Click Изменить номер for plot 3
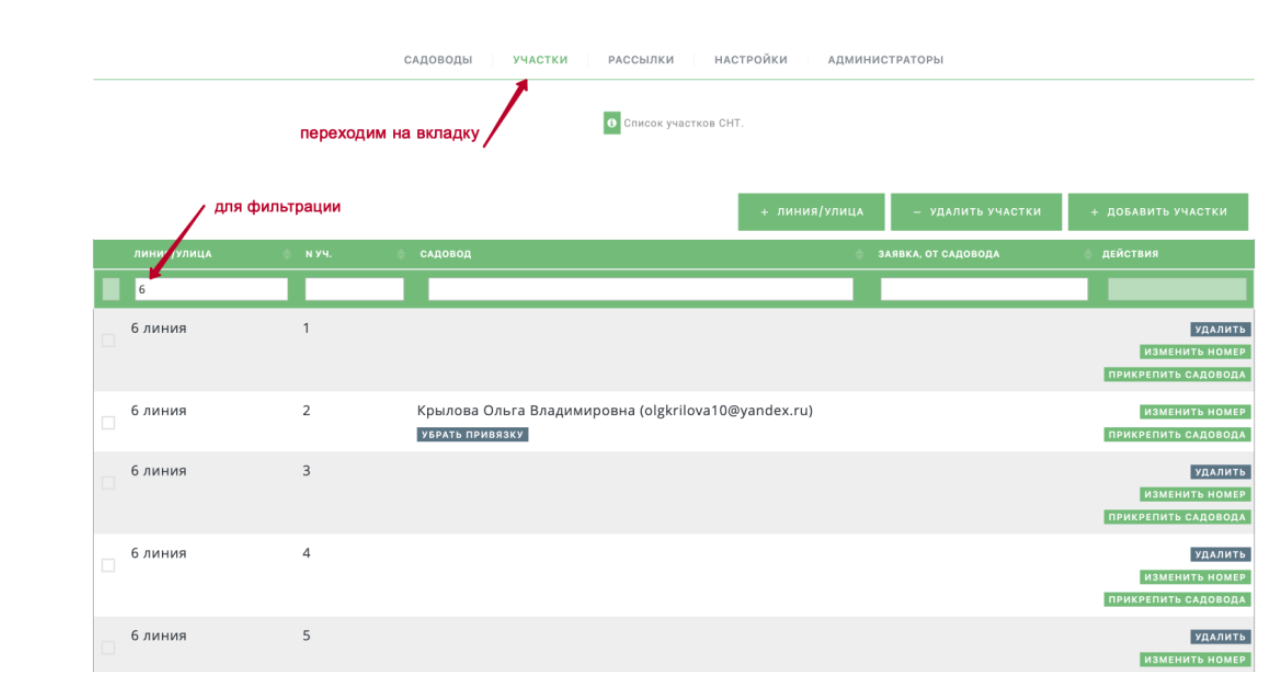 click(1195, 494)
